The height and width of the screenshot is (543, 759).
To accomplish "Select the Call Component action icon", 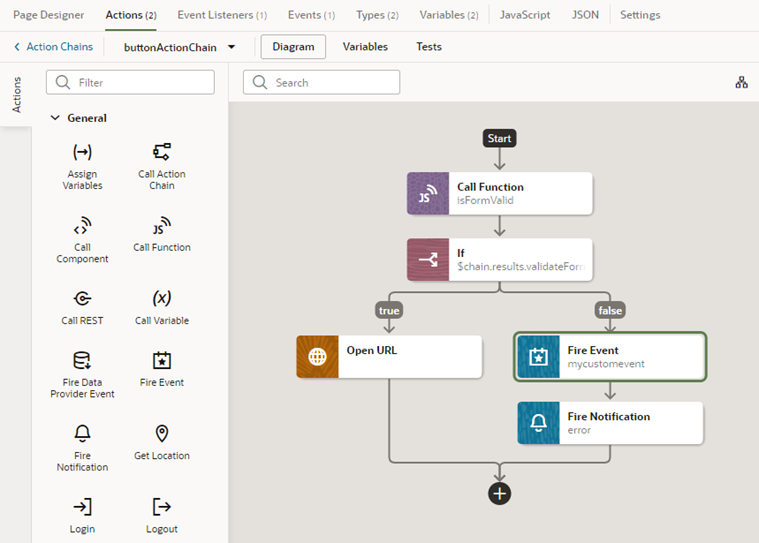I will [82, 226].
